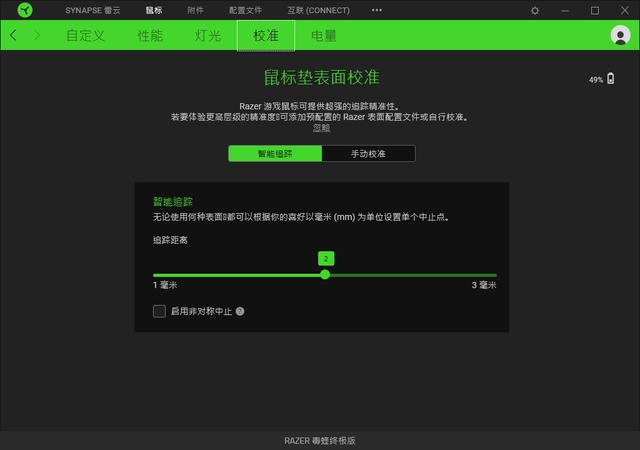Click the Razer logo icon
Viewport: 640px width, 450px height.
[25, 10]
